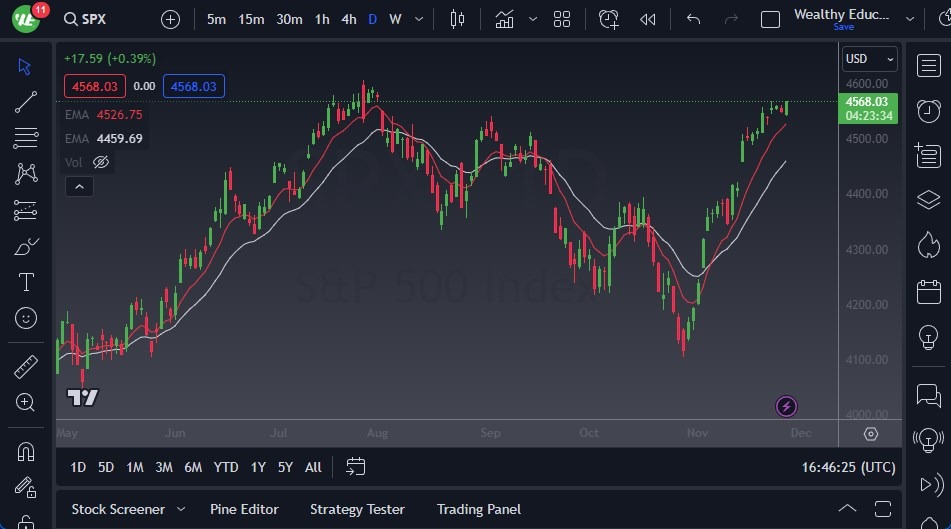Collapse the indicator legend chevron
Viewport: 951px width, 529px height.
point(79,187)
